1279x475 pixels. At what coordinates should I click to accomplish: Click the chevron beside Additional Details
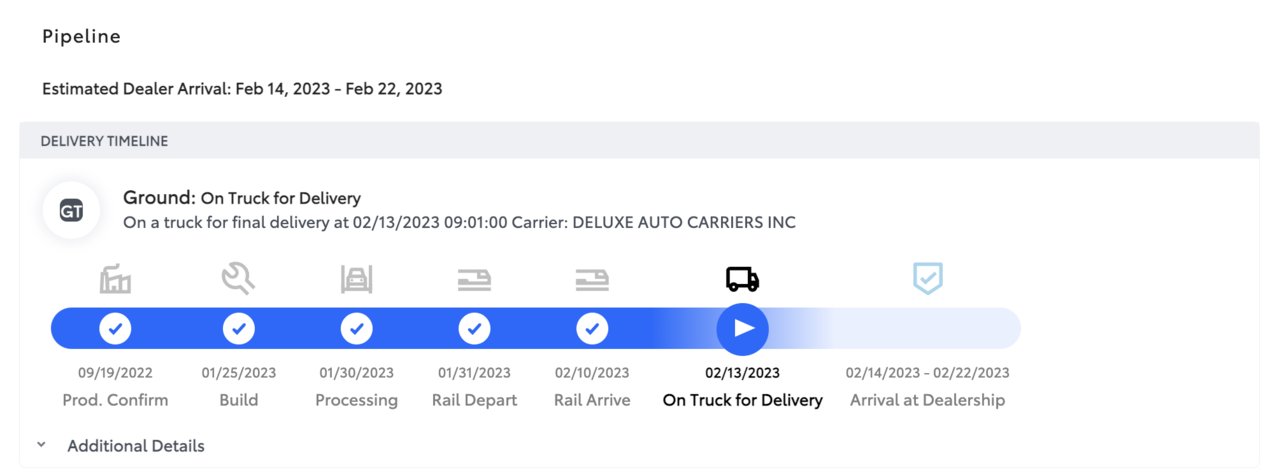41,445
